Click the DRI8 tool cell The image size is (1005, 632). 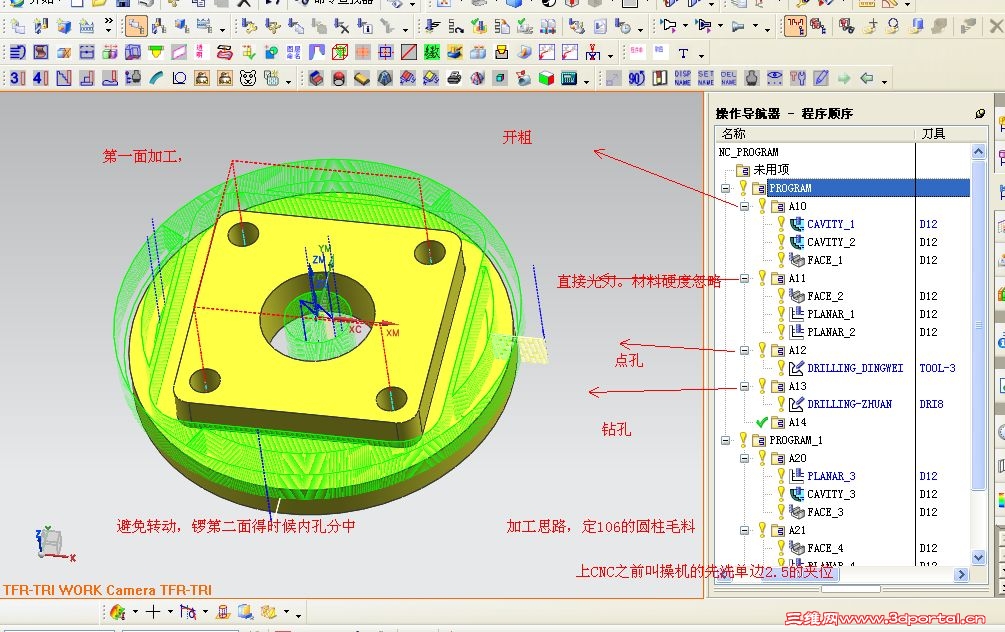(x=931, y=404)
